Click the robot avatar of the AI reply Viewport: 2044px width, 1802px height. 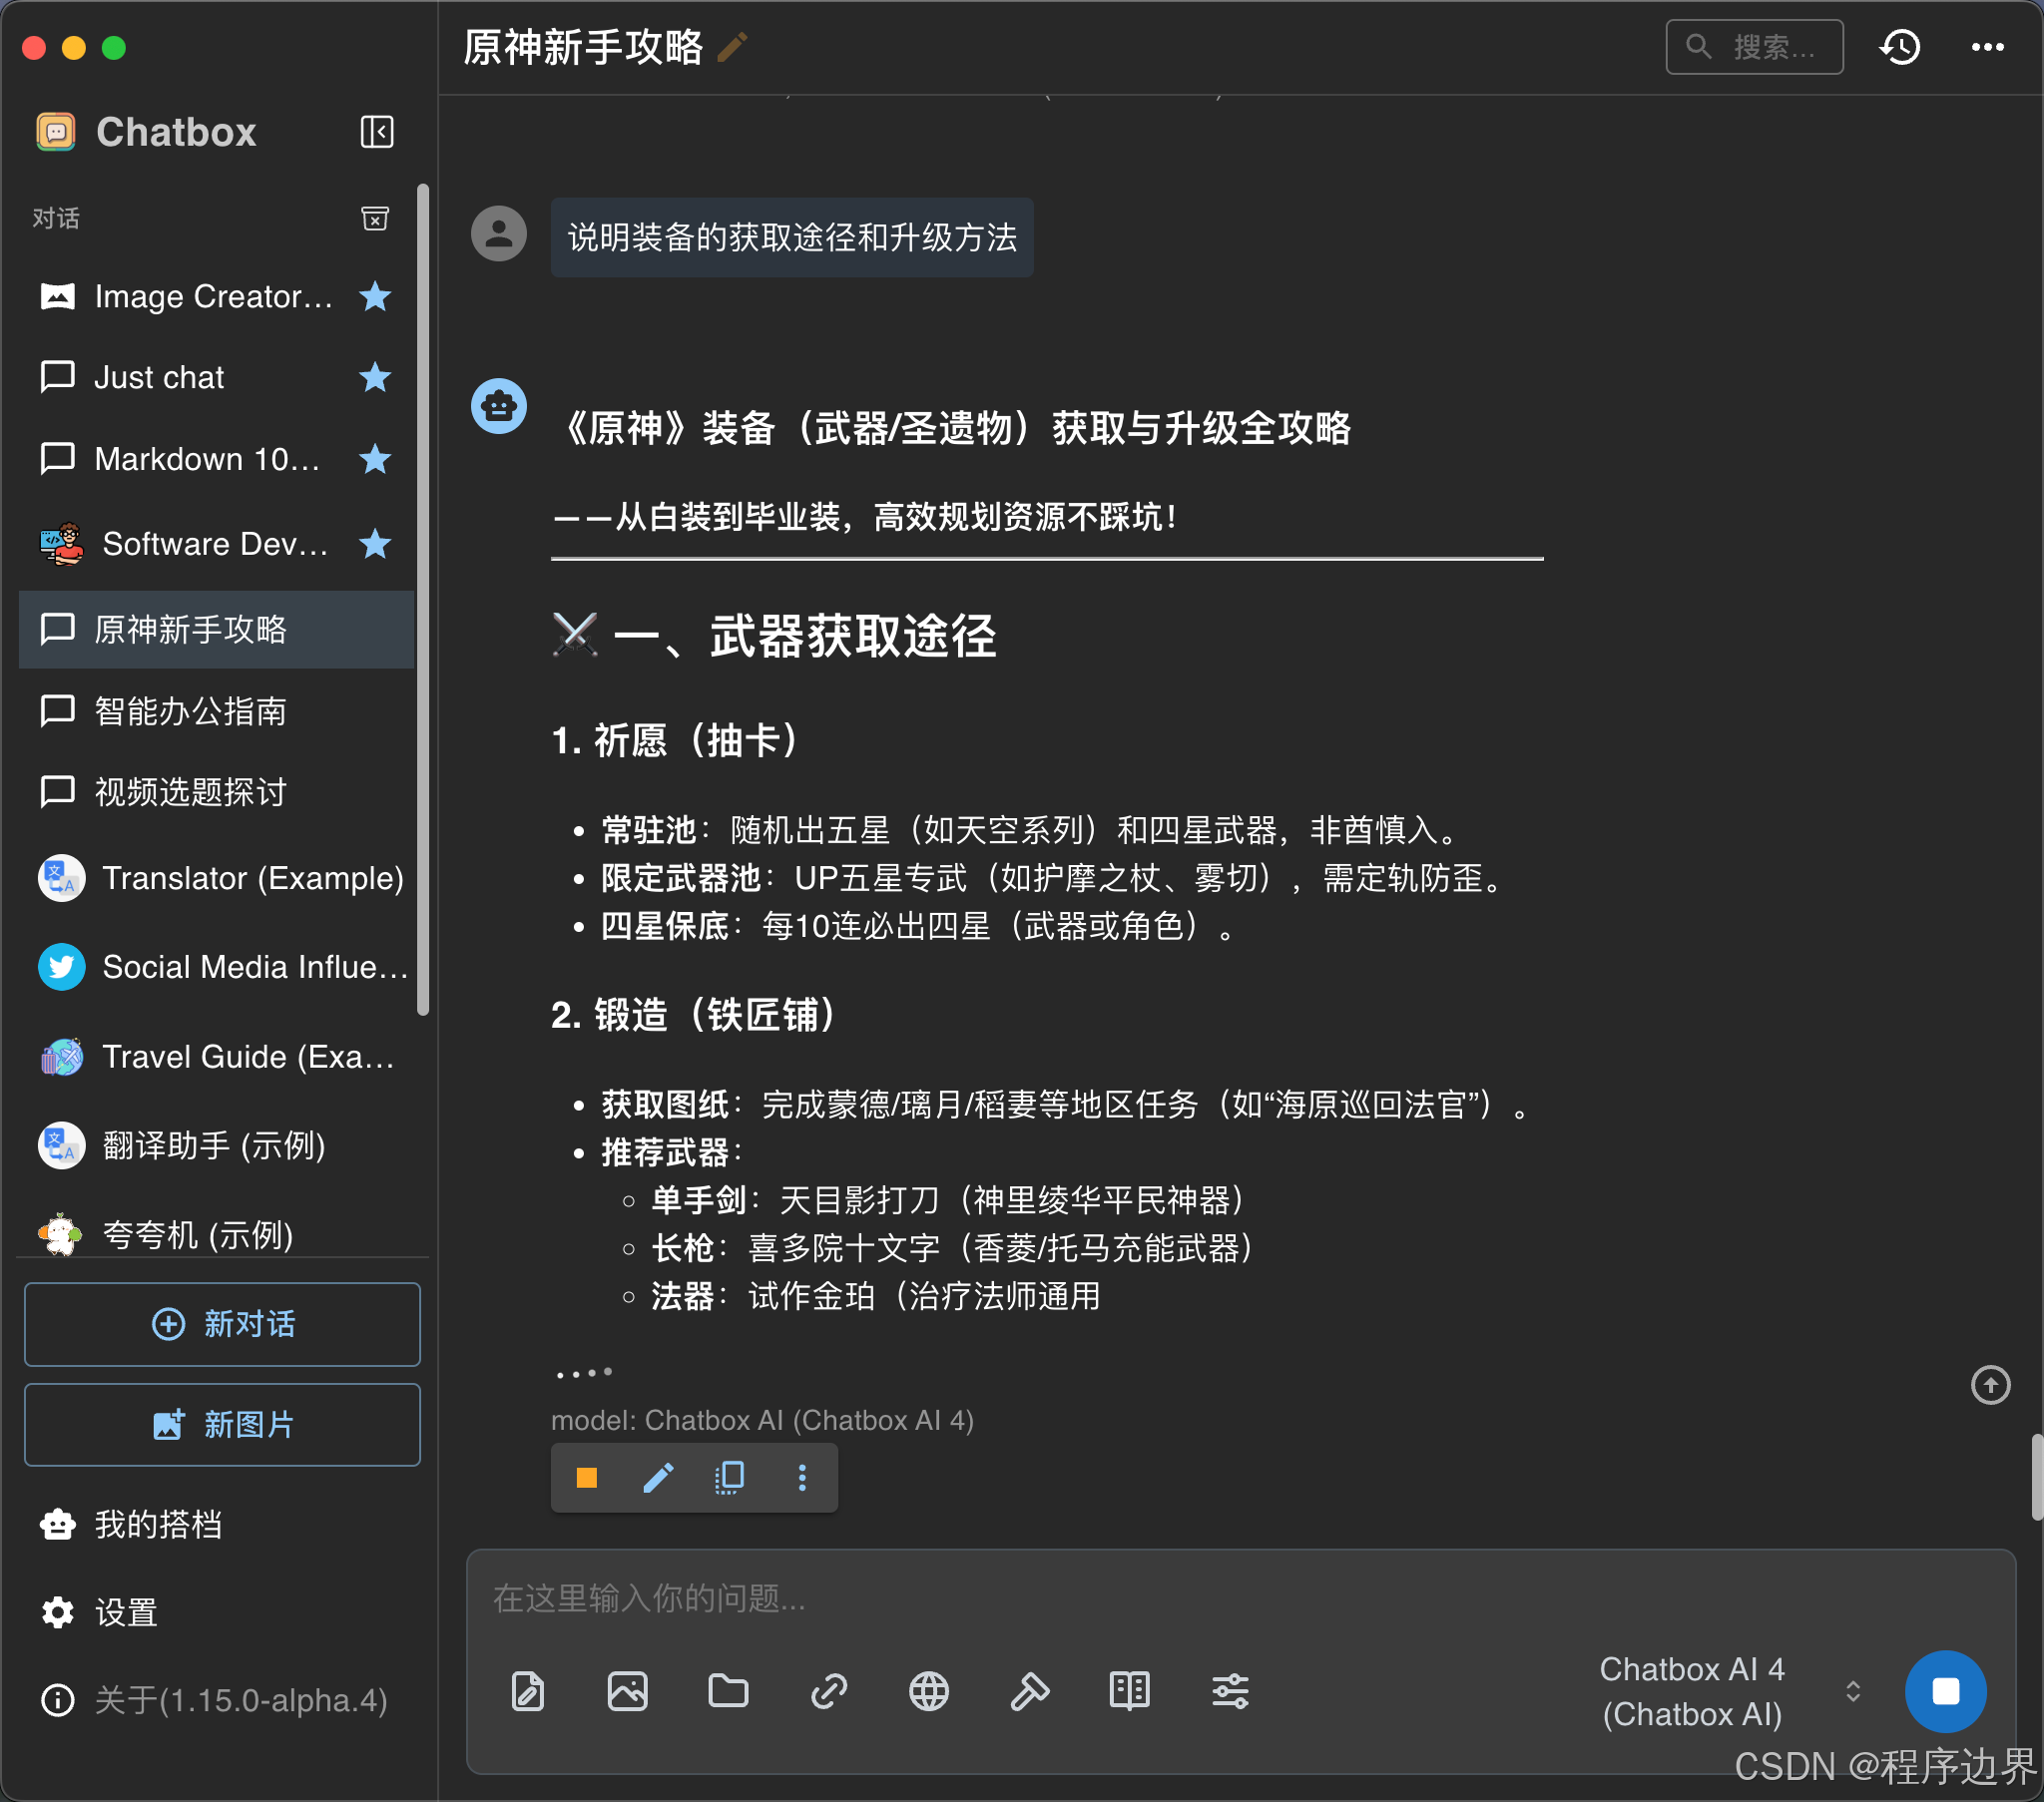(x=499, y=406)
